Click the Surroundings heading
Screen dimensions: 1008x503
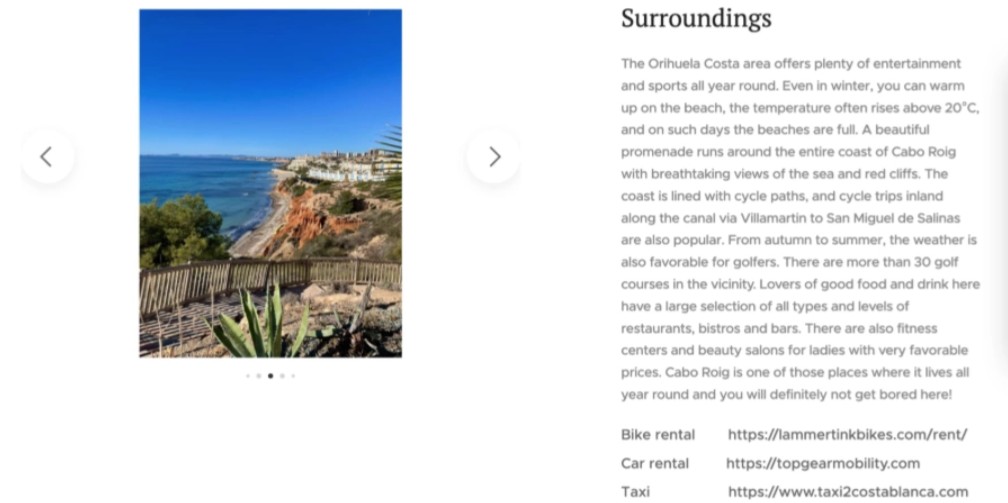[x=696, y=19]
